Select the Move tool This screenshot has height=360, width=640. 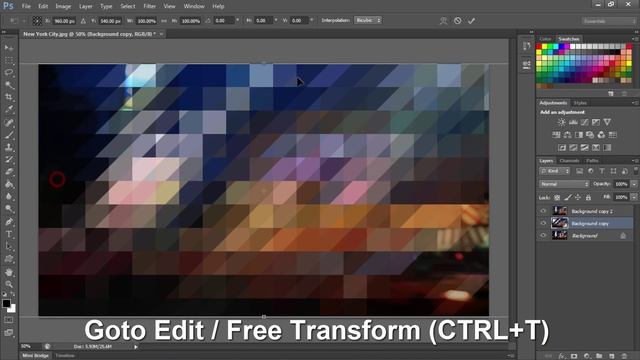tap(9, 48)
